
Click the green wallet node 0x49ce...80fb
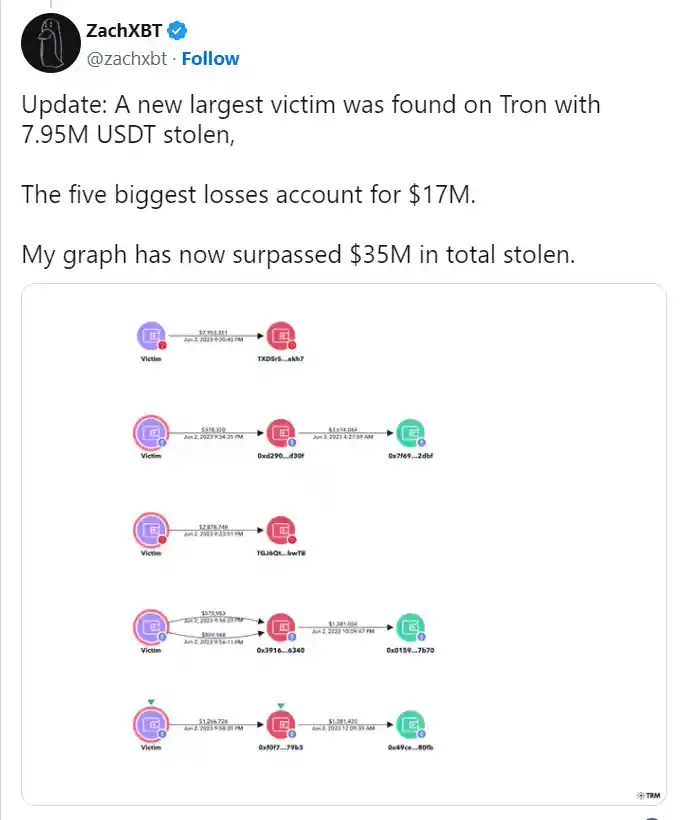coord(409,723)
